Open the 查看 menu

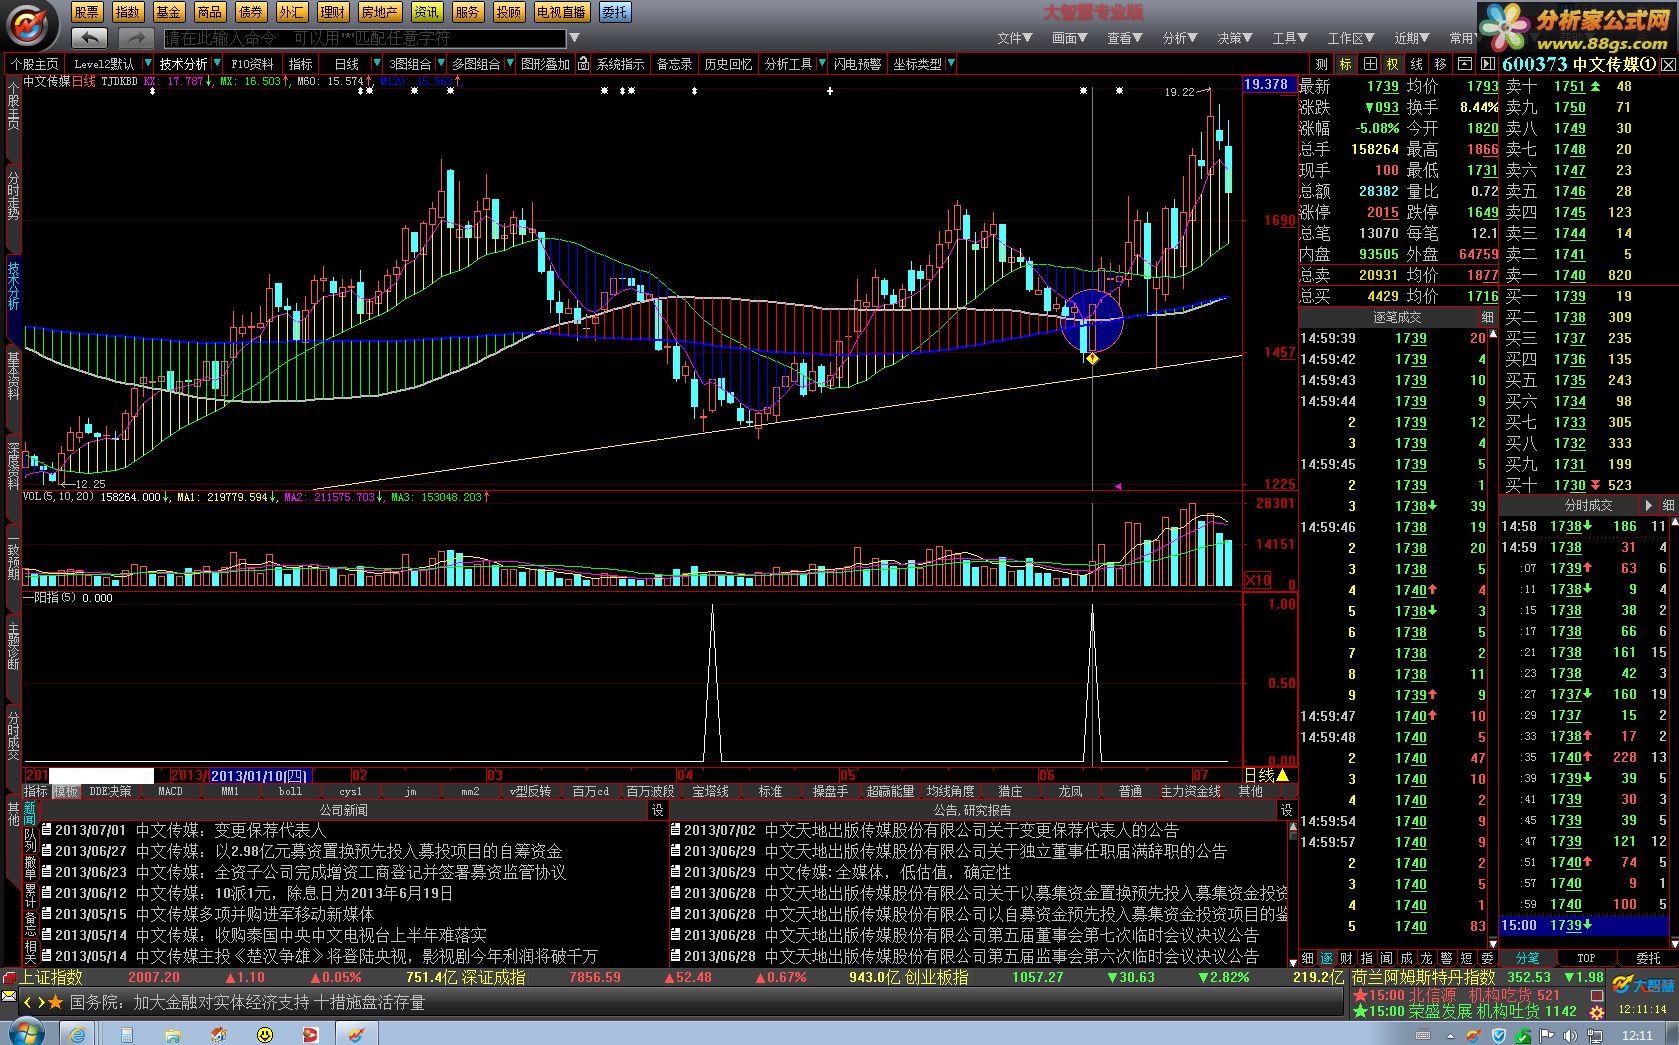tap(1125, 38)
